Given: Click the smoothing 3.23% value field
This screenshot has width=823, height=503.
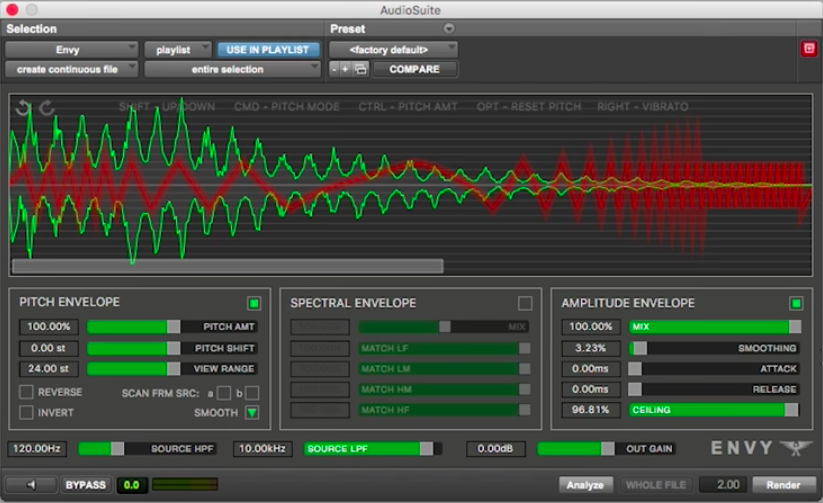Looking at the screenshot, I should point(591,348).
